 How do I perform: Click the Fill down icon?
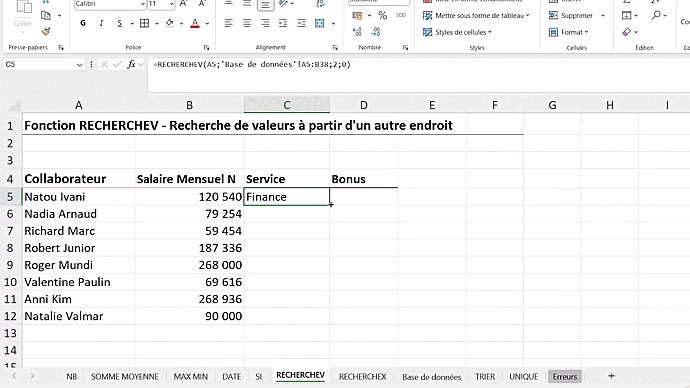(626, 15)
